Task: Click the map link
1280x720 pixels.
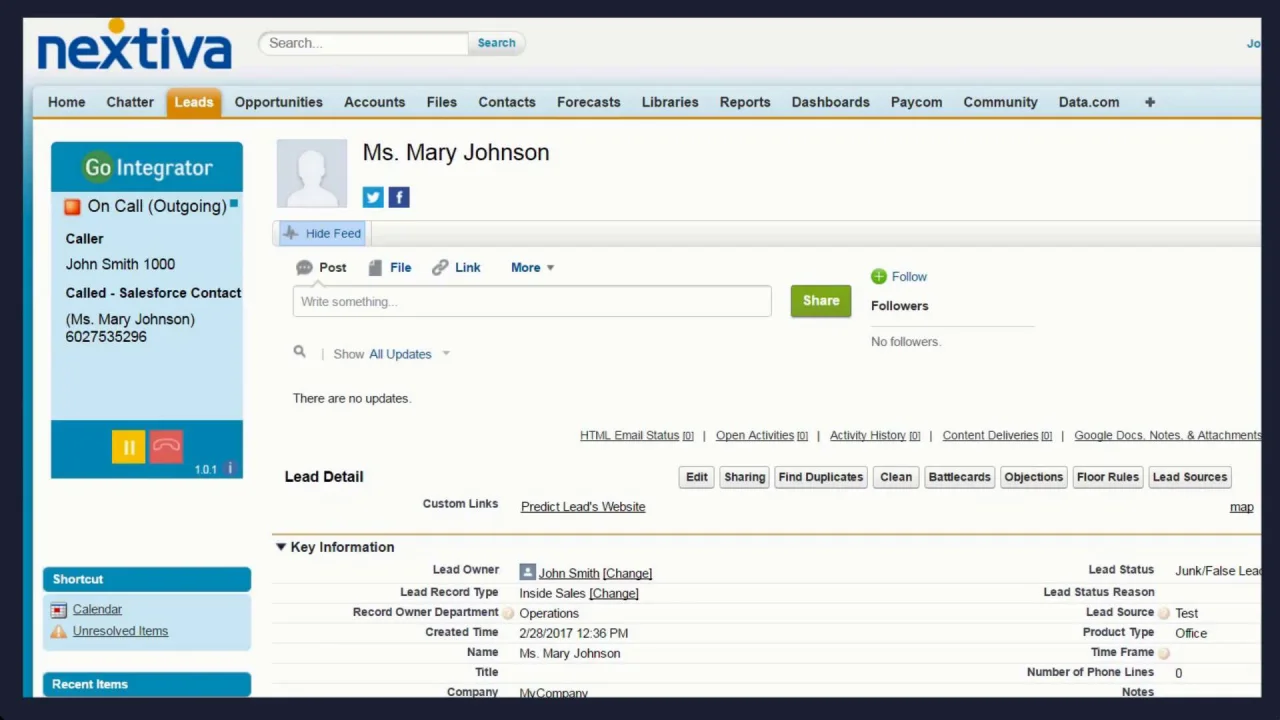Action: click(x=1241, y=507)
